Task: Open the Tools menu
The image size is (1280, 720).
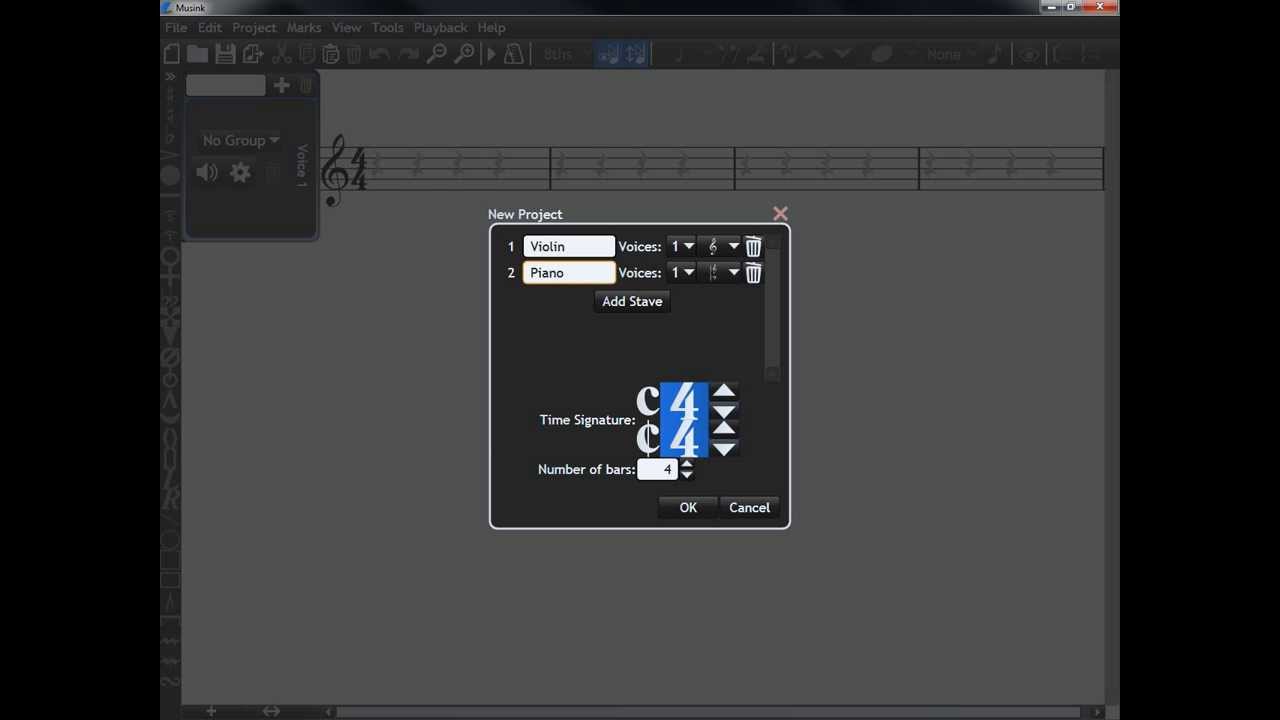Action: 388,27
